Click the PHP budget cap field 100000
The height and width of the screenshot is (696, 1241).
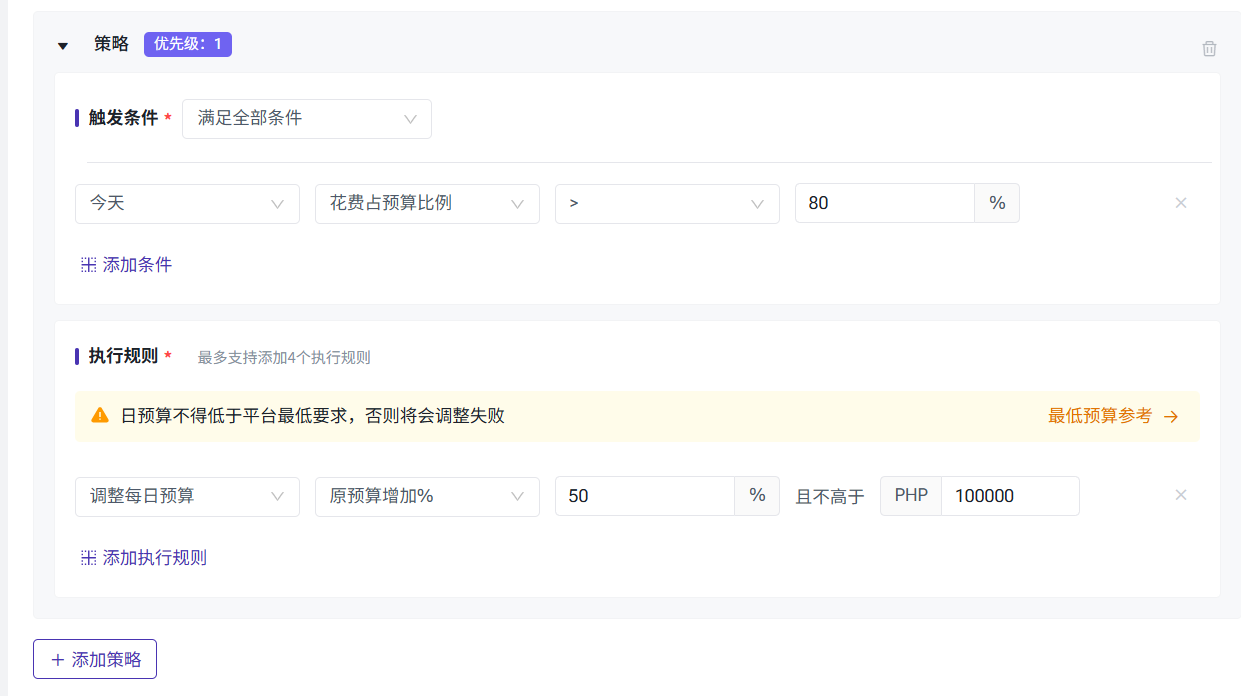(x=1009, y=496)
